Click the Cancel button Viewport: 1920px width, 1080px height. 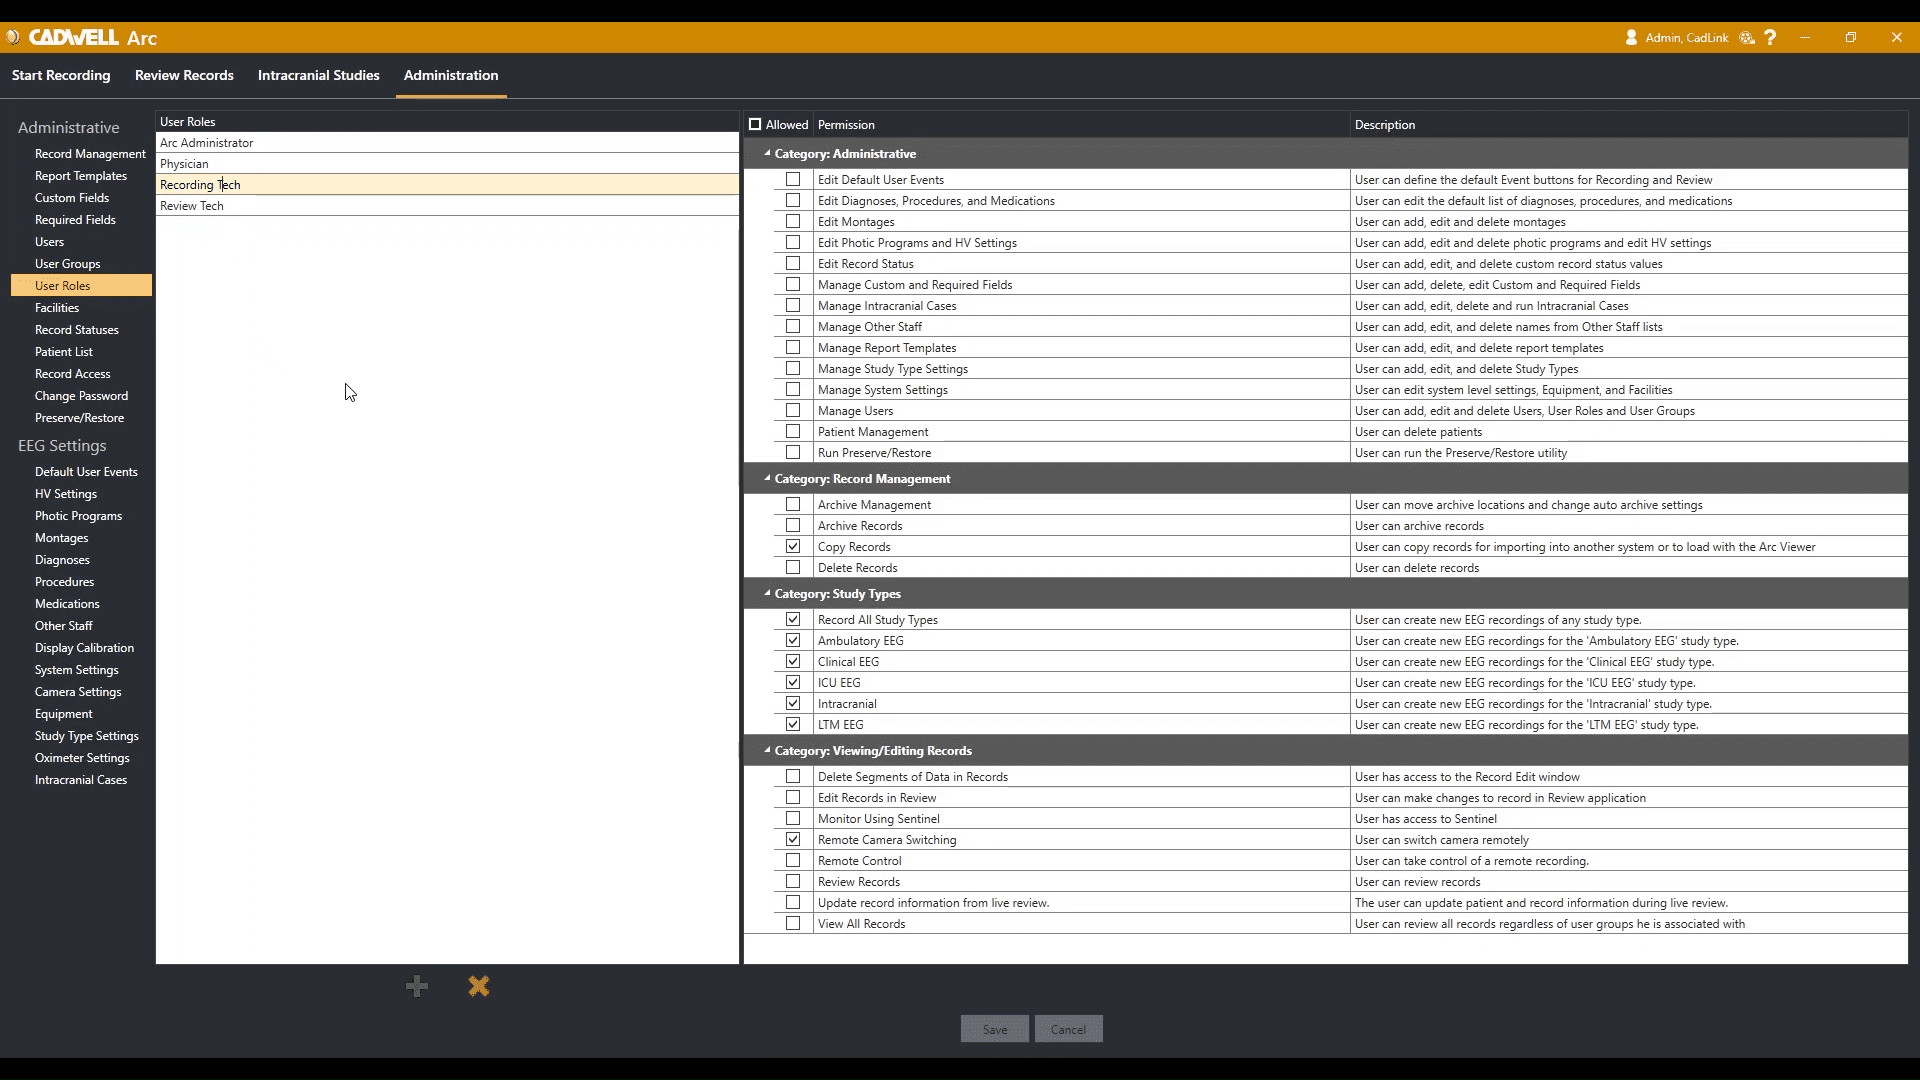[1068, 1030]
